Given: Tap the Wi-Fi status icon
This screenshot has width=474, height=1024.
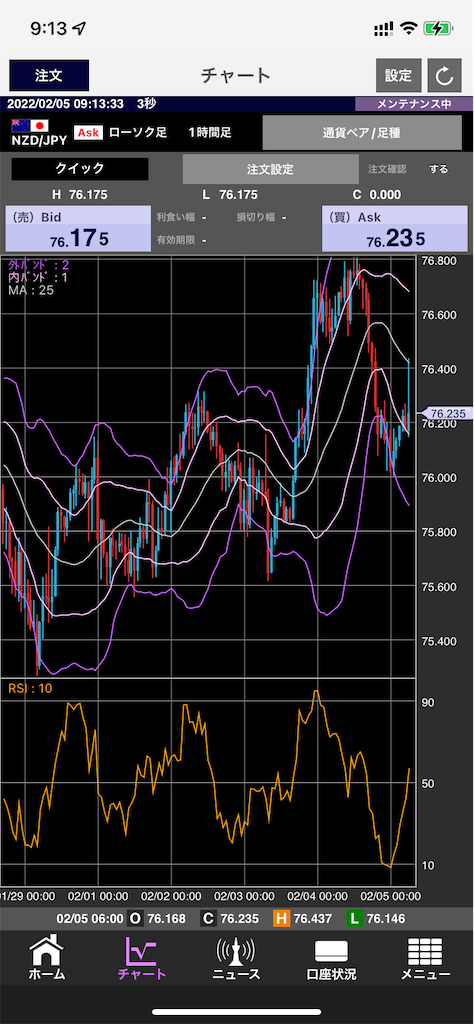Looking at the screenshot, I should (x=409, y=28).
